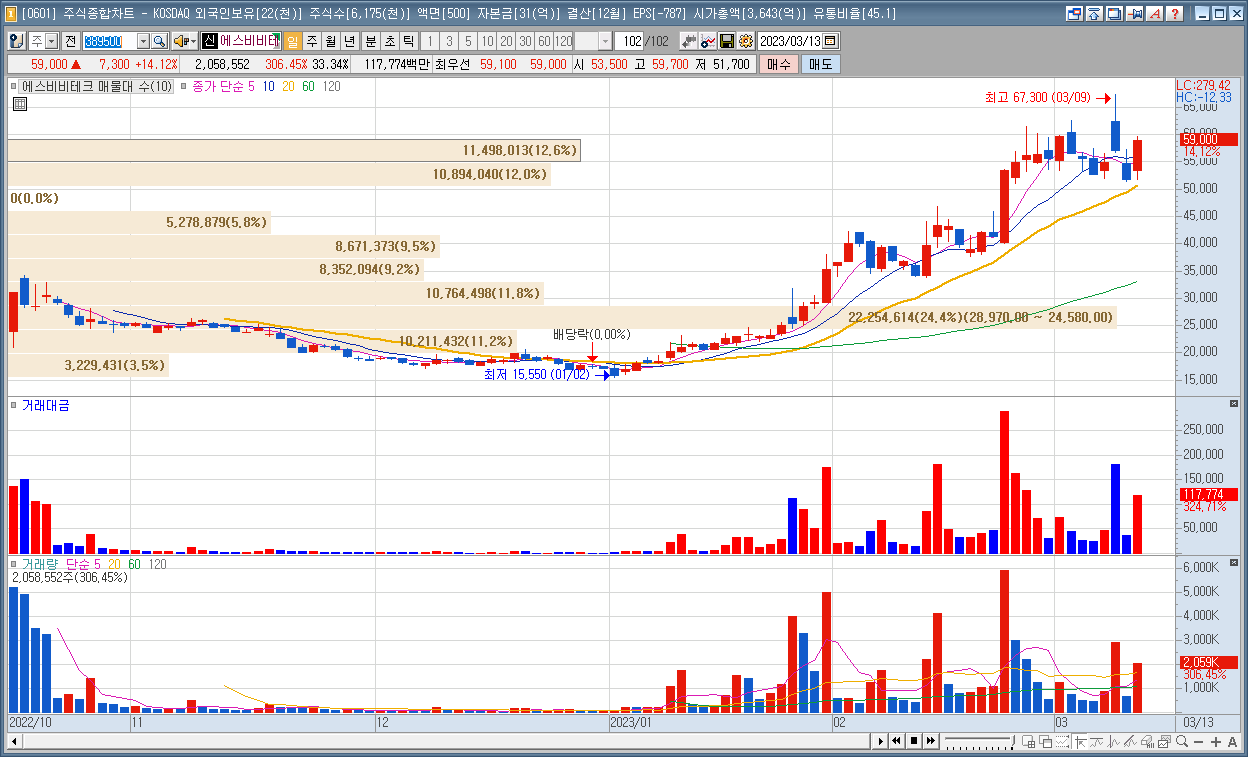Collapse the 거래대금 panel via its square marker

pos(13,404)
